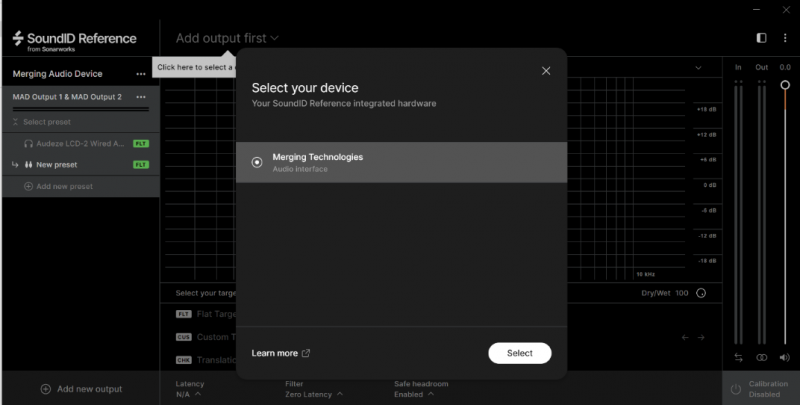Open Merging Audio Device options menu
This screenshot has width=800, height=405.
[x=141, y=74]
